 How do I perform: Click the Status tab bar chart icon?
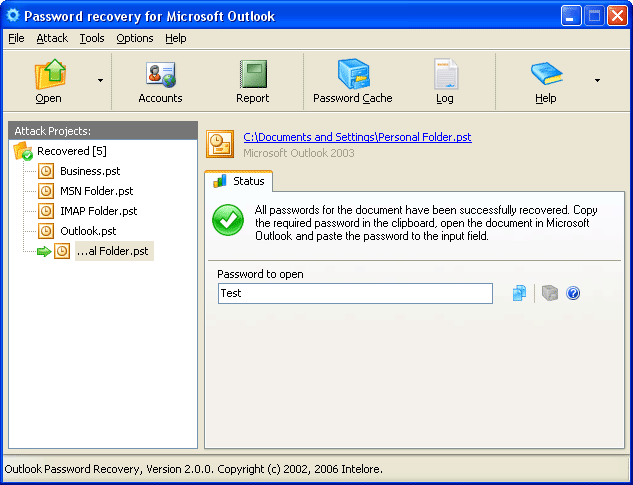(220, 181)
